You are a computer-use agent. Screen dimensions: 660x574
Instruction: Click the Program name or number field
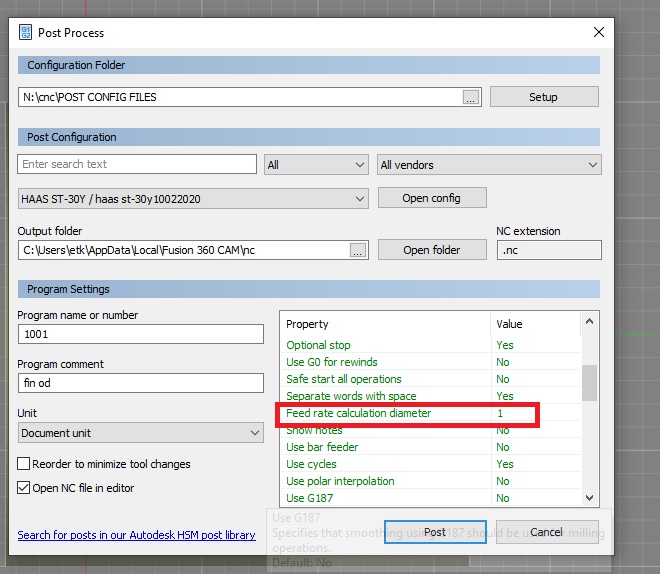pyautogui.click(x=140, y=335)
